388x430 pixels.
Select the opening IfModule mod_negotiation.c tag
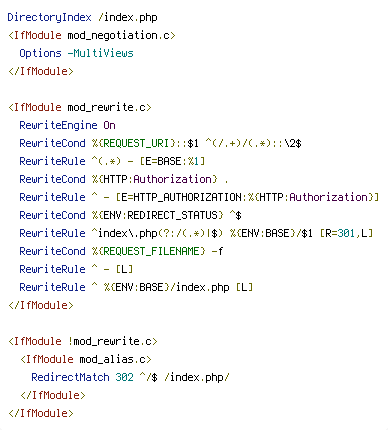[92, 35]
